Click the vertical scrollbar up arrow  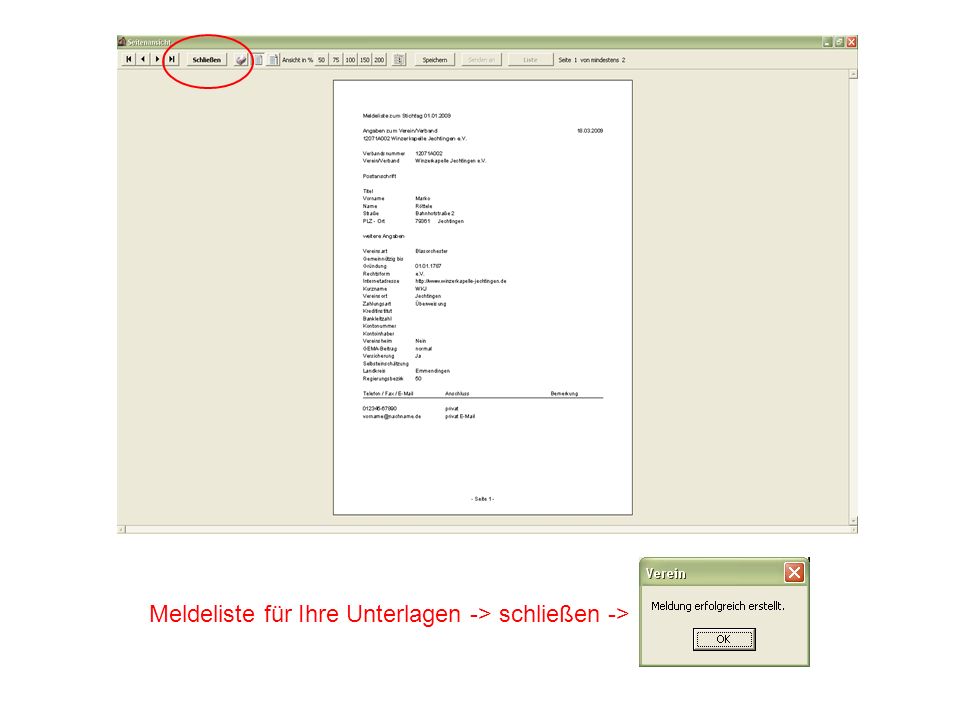tap(853, 74)
